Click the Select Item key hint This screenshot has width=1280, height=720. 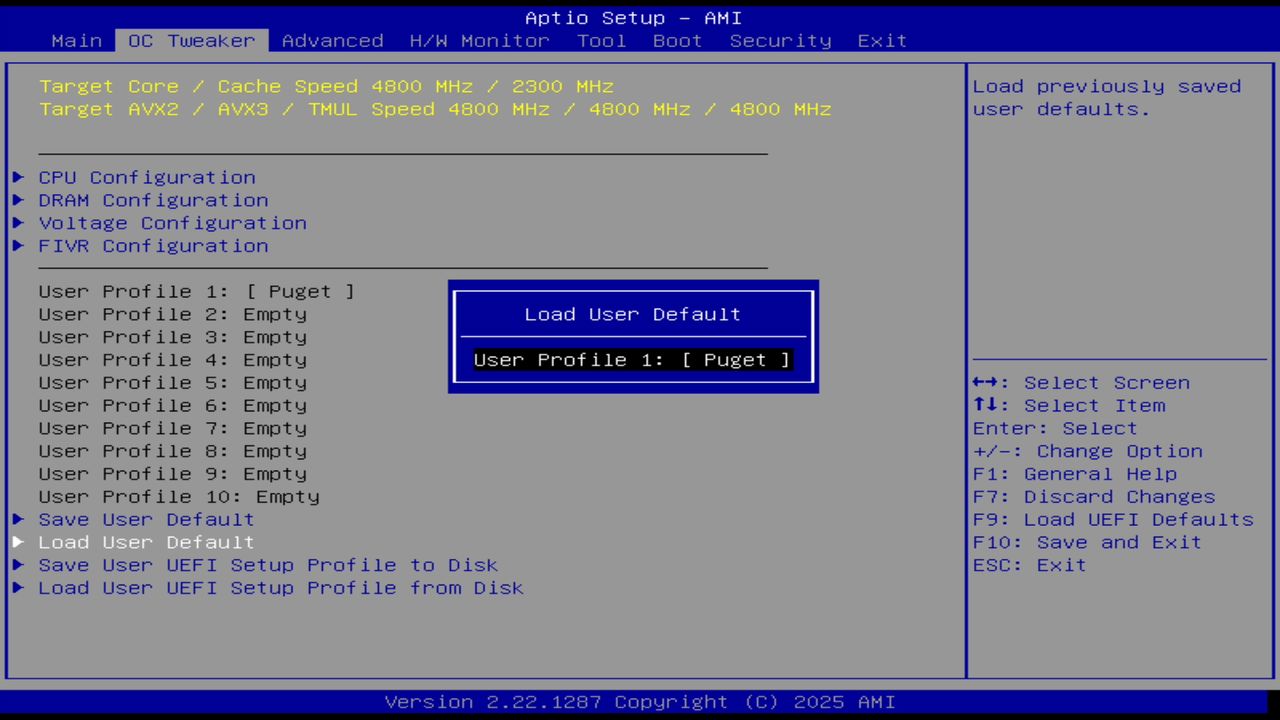tap(1069, 406)
